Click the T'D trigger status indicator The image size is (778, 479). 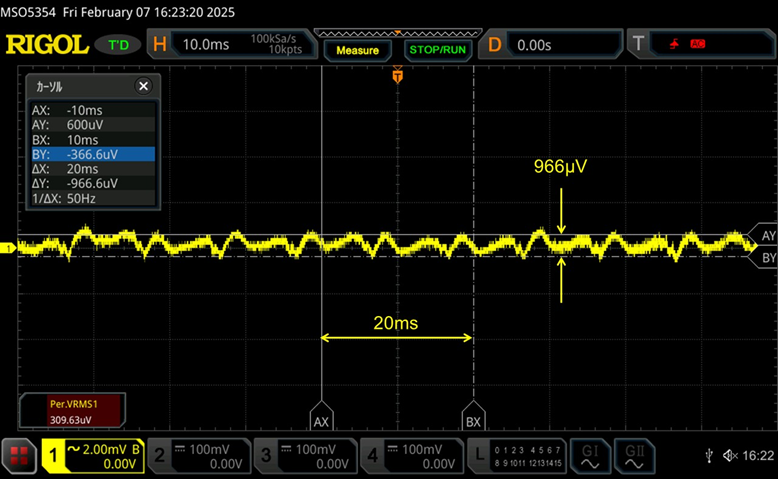click(x=119, y=45)
